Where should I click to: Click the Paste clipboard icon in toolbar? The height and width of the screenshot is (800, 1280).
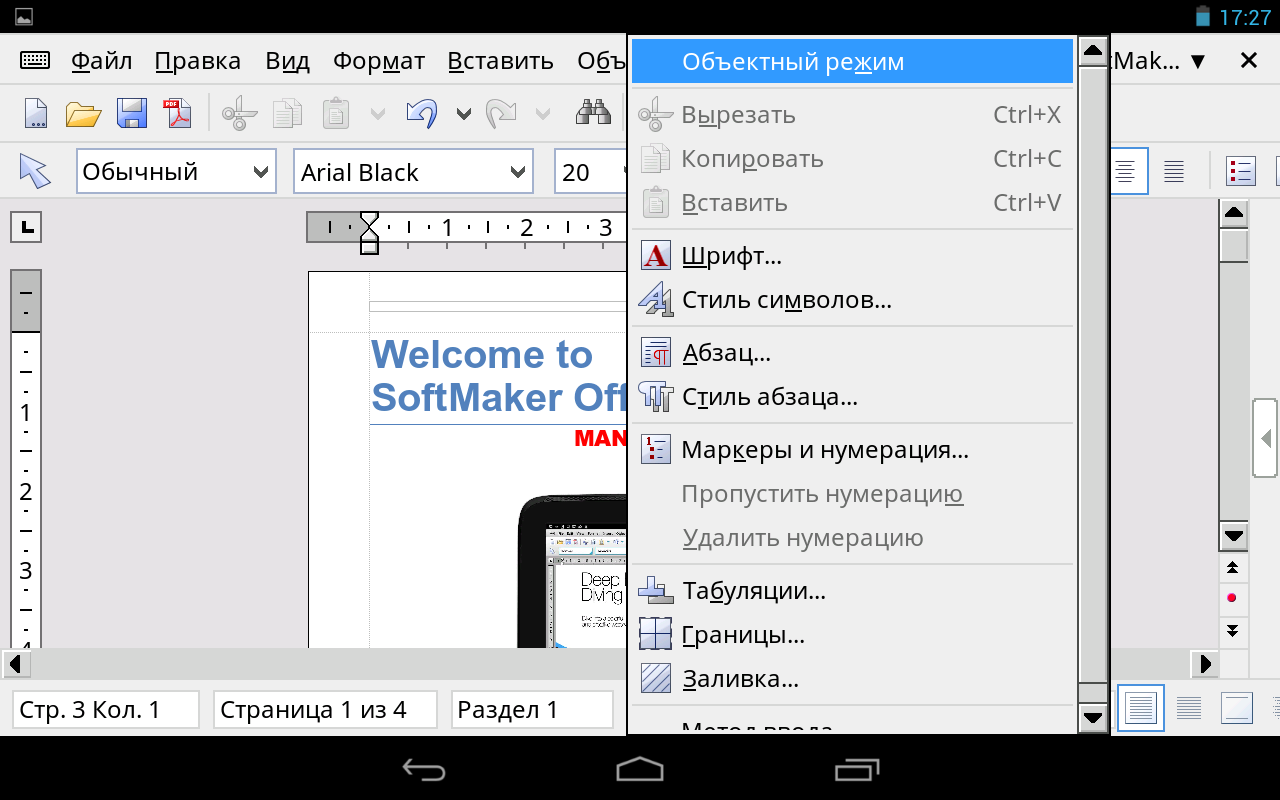pyautogui.click(x=336, y=113)
